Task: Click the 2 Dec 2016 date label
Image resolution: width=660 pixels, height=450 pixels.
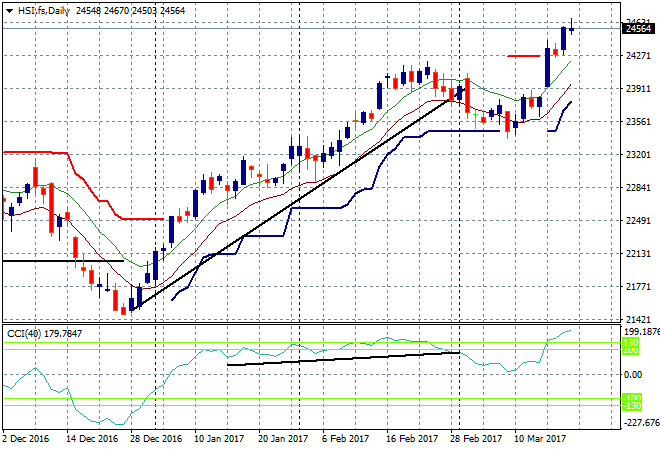Action: [x=26, y=439]
